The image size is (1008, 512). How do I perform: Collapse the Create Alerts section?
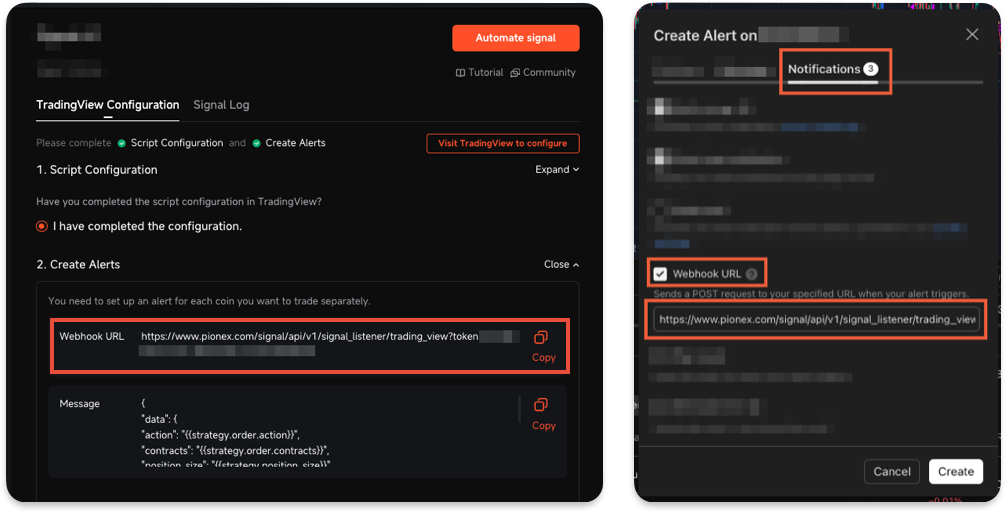click(x=561, y=264)
